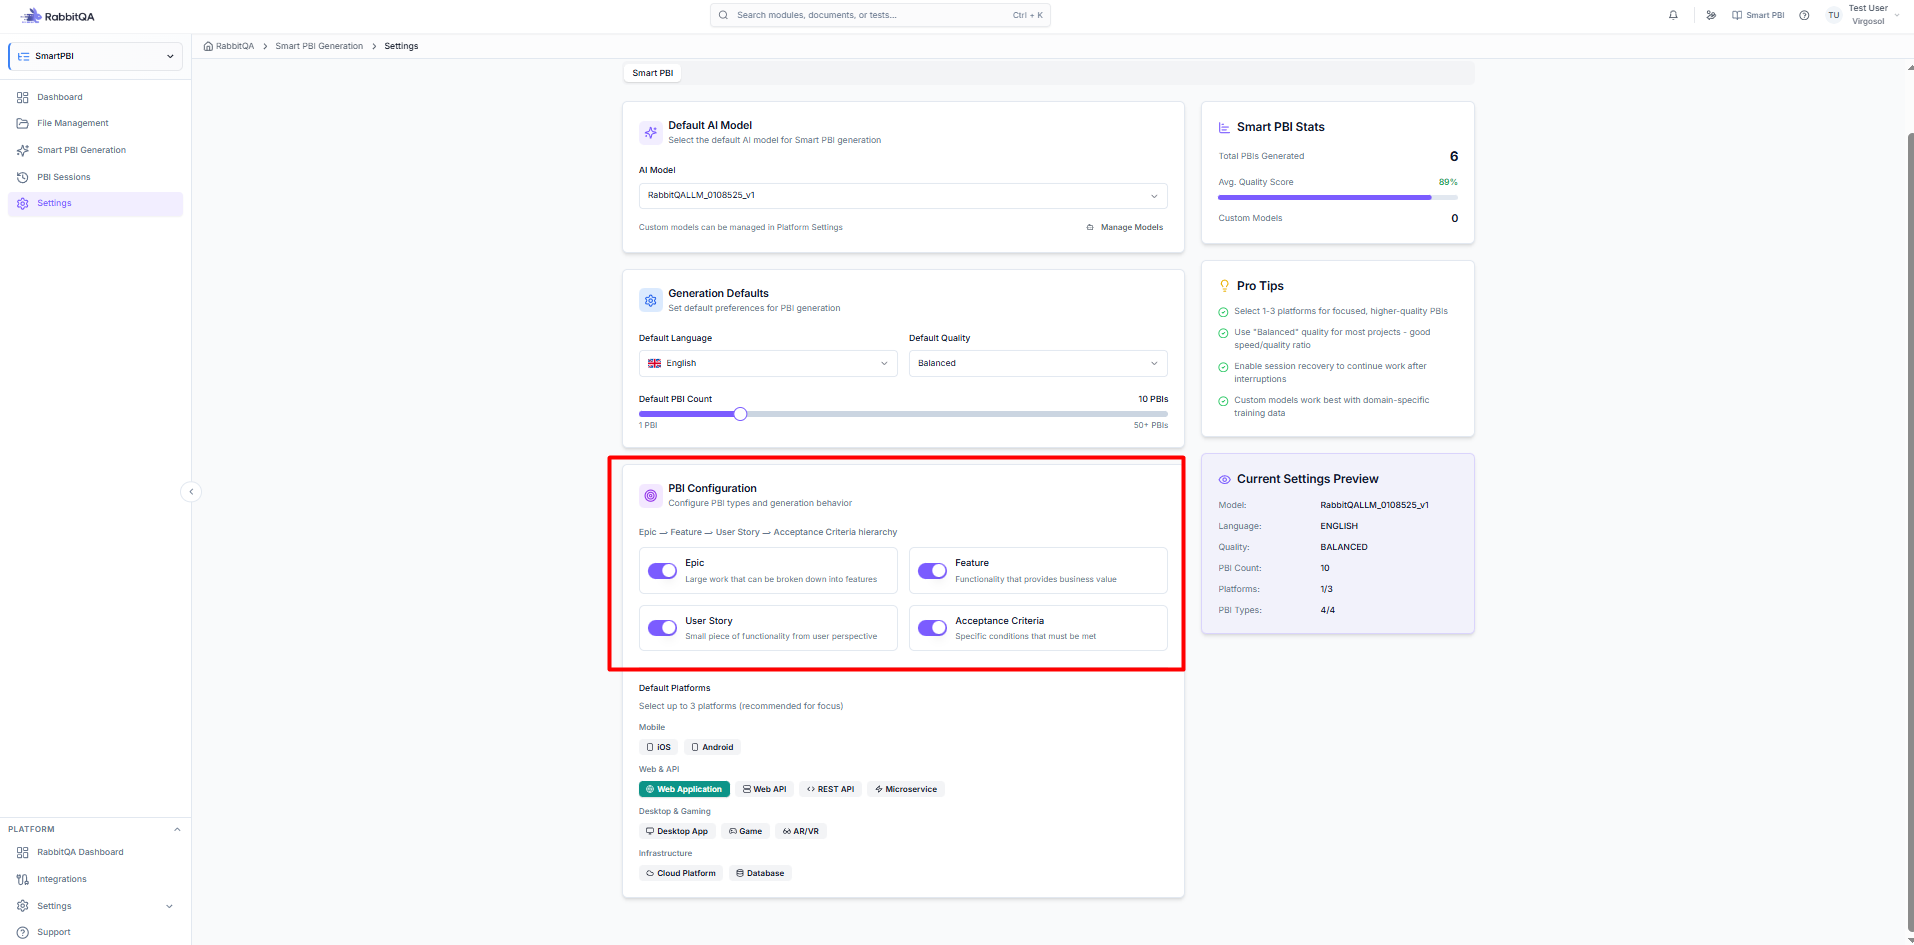Open File Management in sidebar
The height and width of the screenshot is (945, 1914).
point(95,123)
